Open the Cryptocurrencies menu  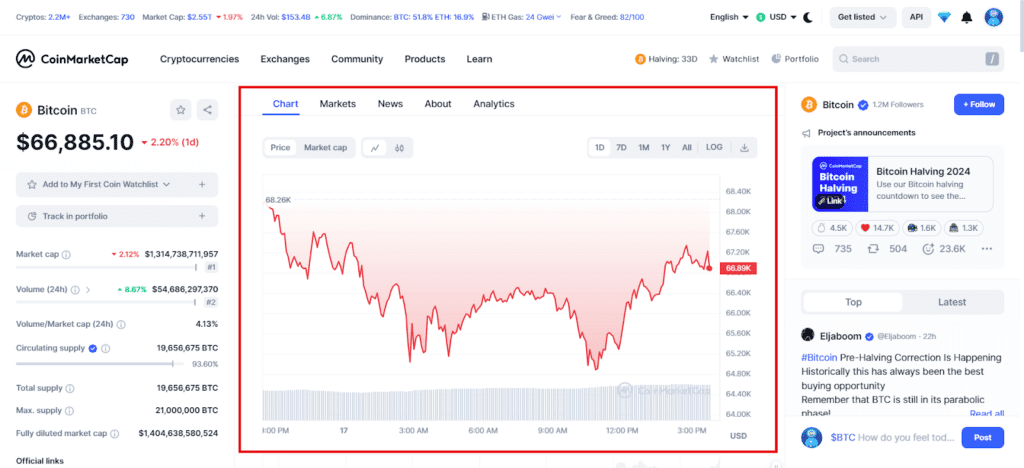click(x=199, y=59)
